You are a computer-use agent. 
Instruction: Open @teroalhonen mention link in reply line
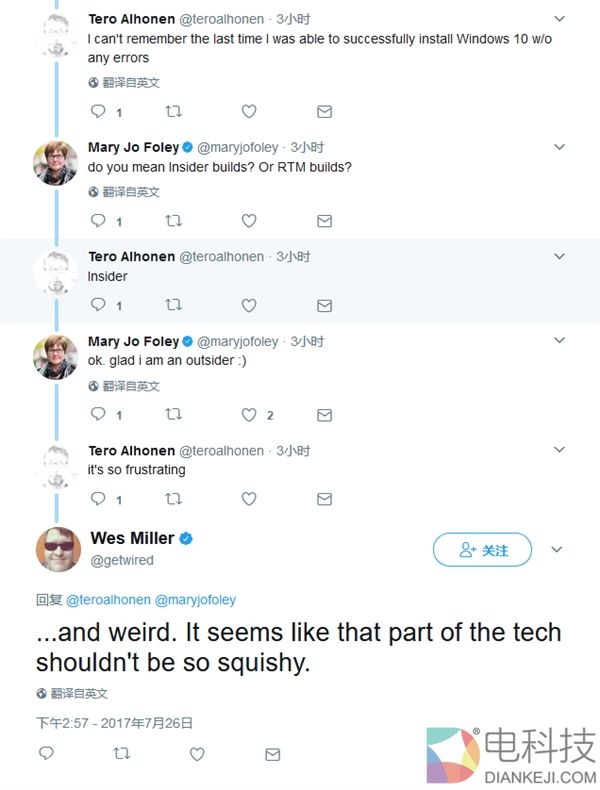(108, 600)
